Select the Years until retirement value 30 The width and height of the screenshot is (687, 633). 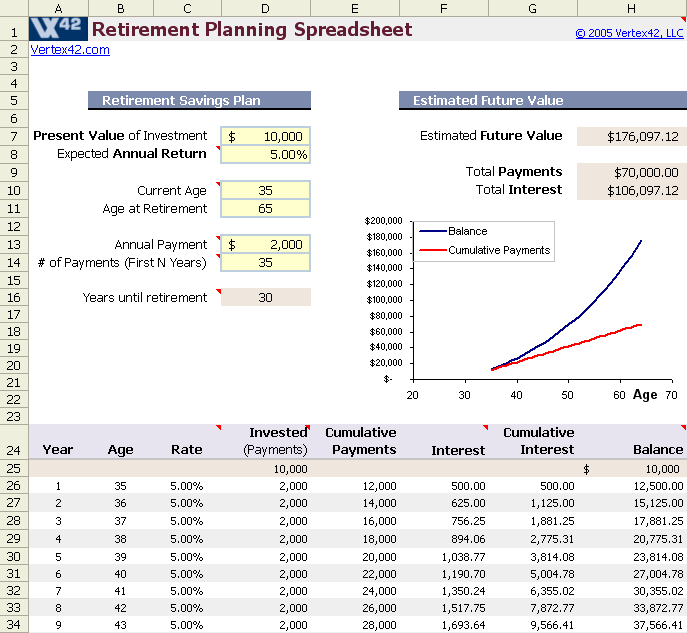pos(266,297)
